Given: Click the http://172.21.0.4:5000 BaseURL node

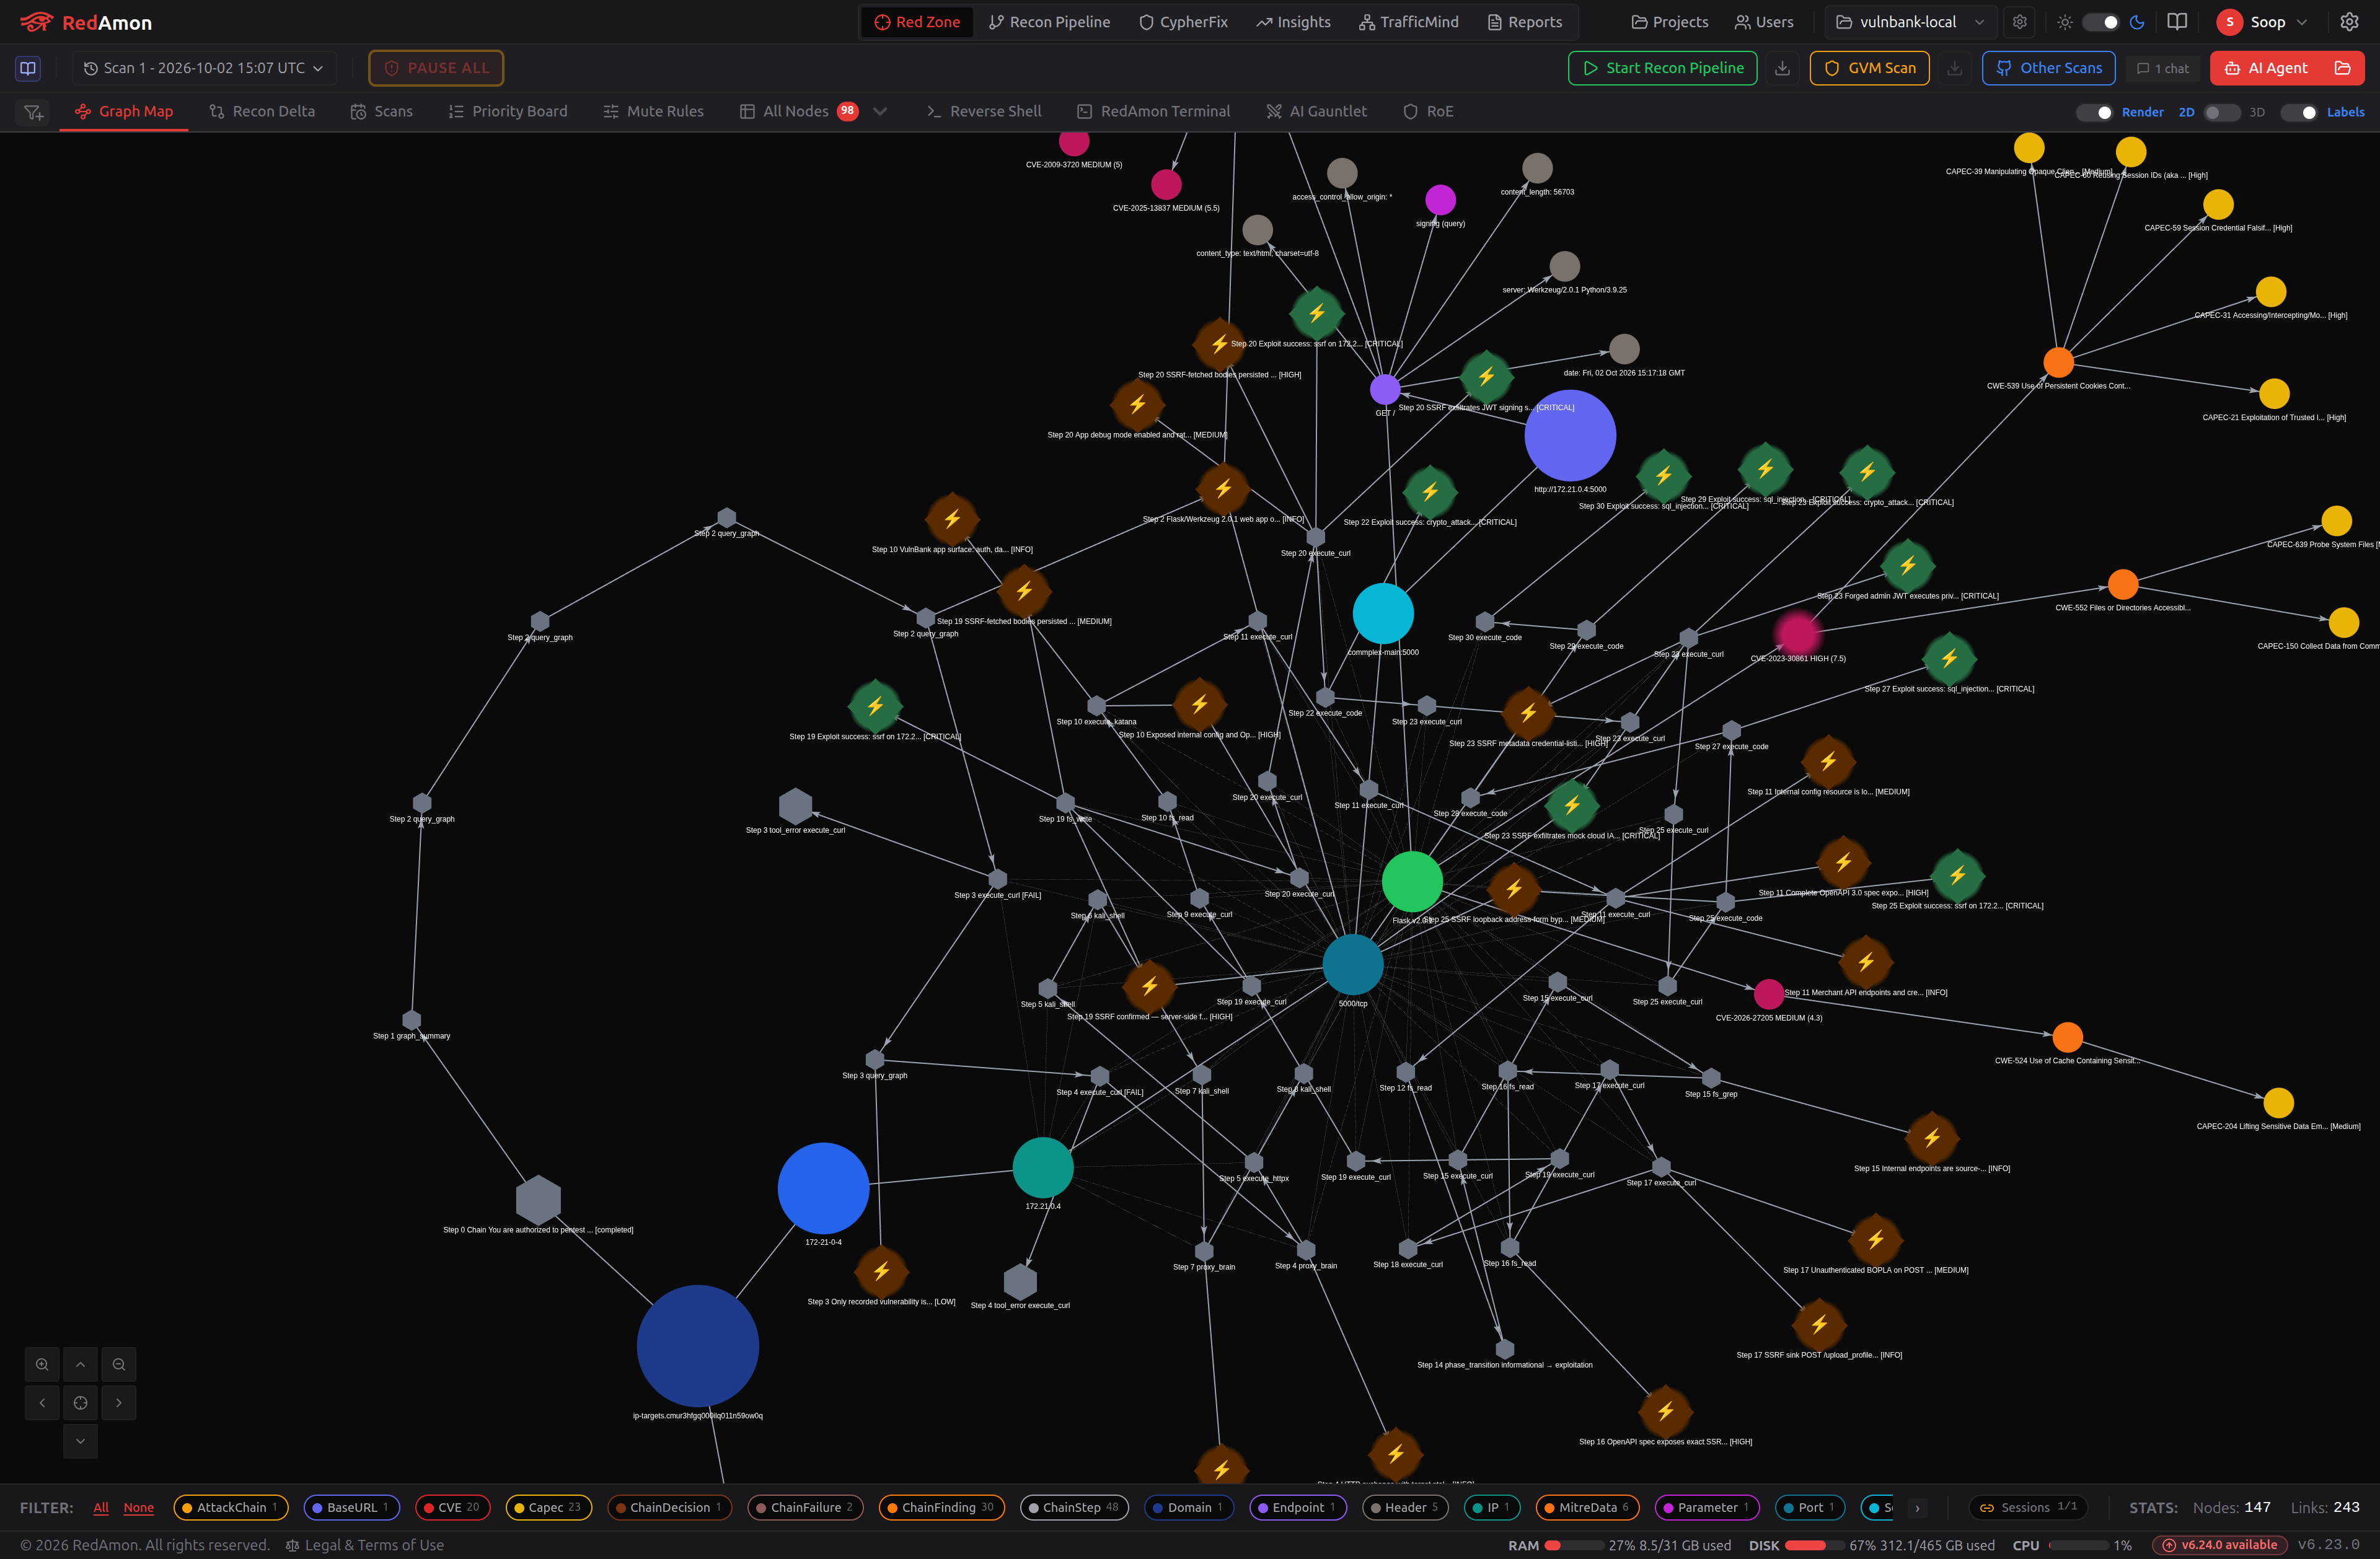Looking at the screenshot, I should click(1570, 436).
